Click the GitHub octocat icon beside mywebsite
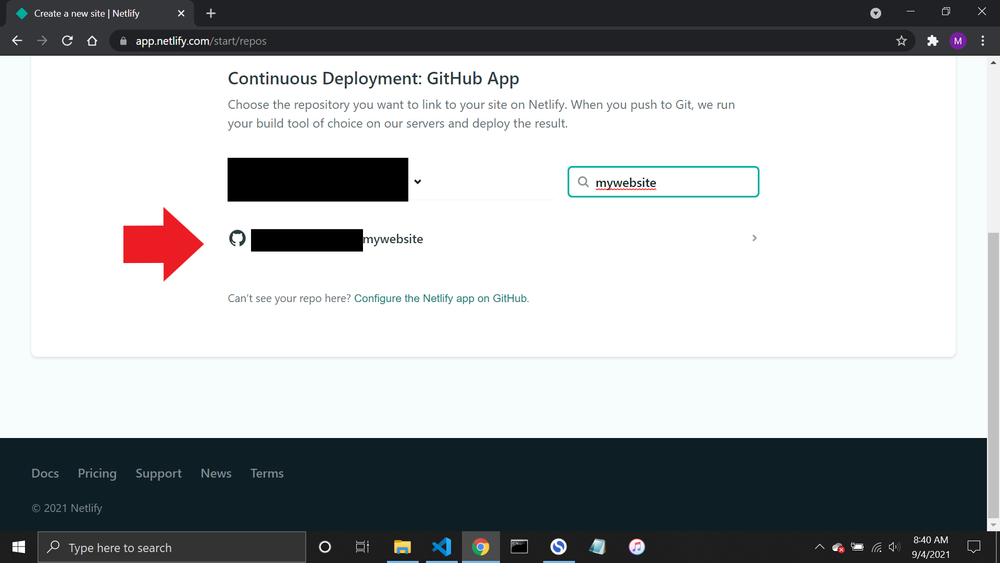This screenshot has height=563, width=1000. coord(237,238)
